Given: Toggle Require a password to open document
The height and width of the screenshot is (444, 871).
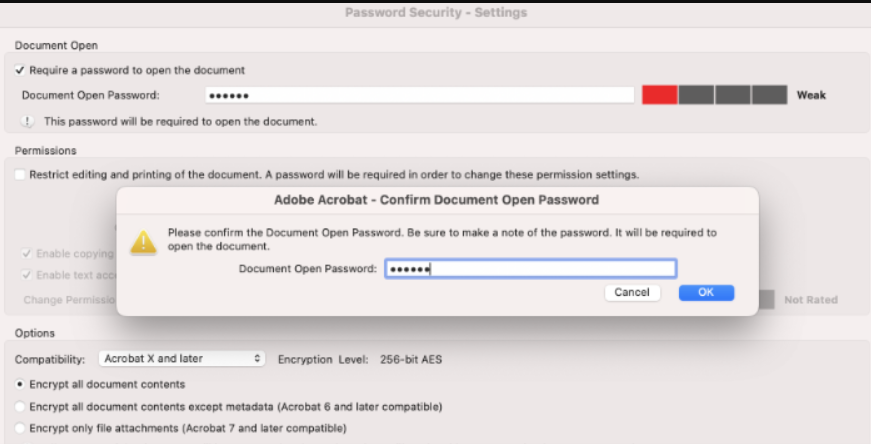Looking at the screenshot, I should point(21,70).
